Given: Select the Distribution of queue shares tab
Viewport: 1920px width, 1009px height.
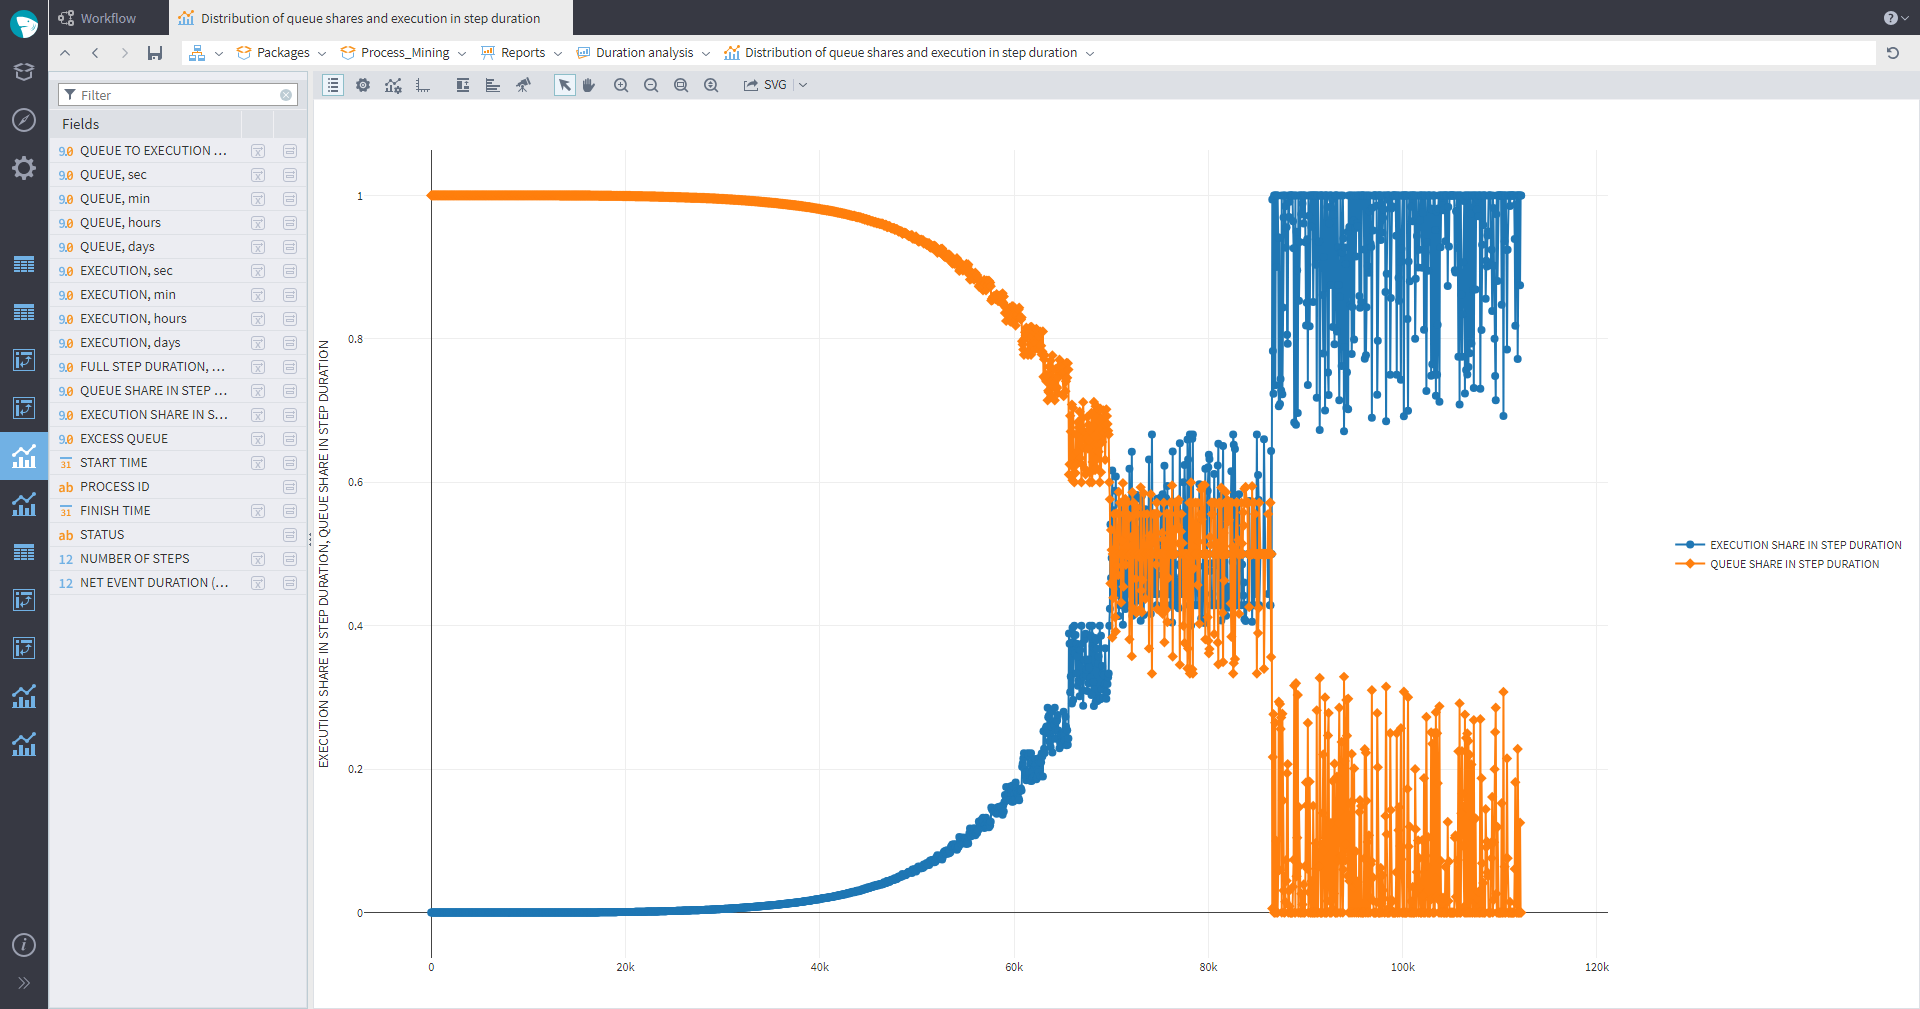Looking at the screenshot, I should [370, 18].
